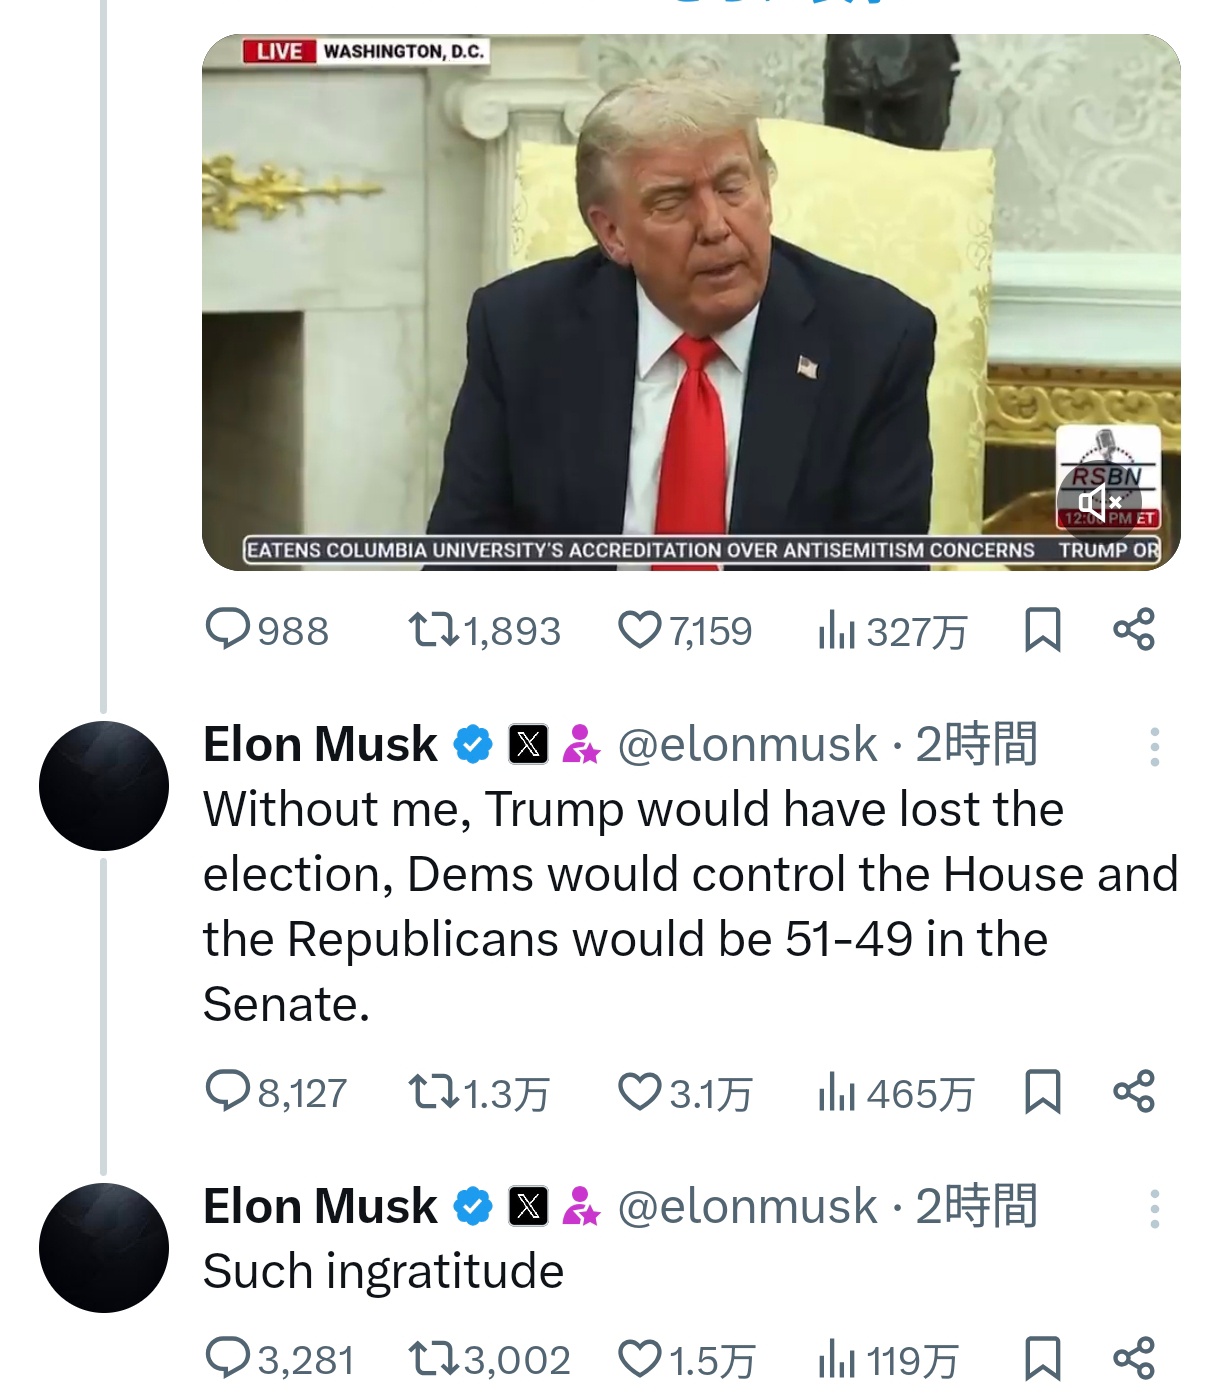Reply to the "Such ingratitude" tweet
Image resolution: width=1220 pixels, height=1394 pixels.
[x=227, y=1359]
